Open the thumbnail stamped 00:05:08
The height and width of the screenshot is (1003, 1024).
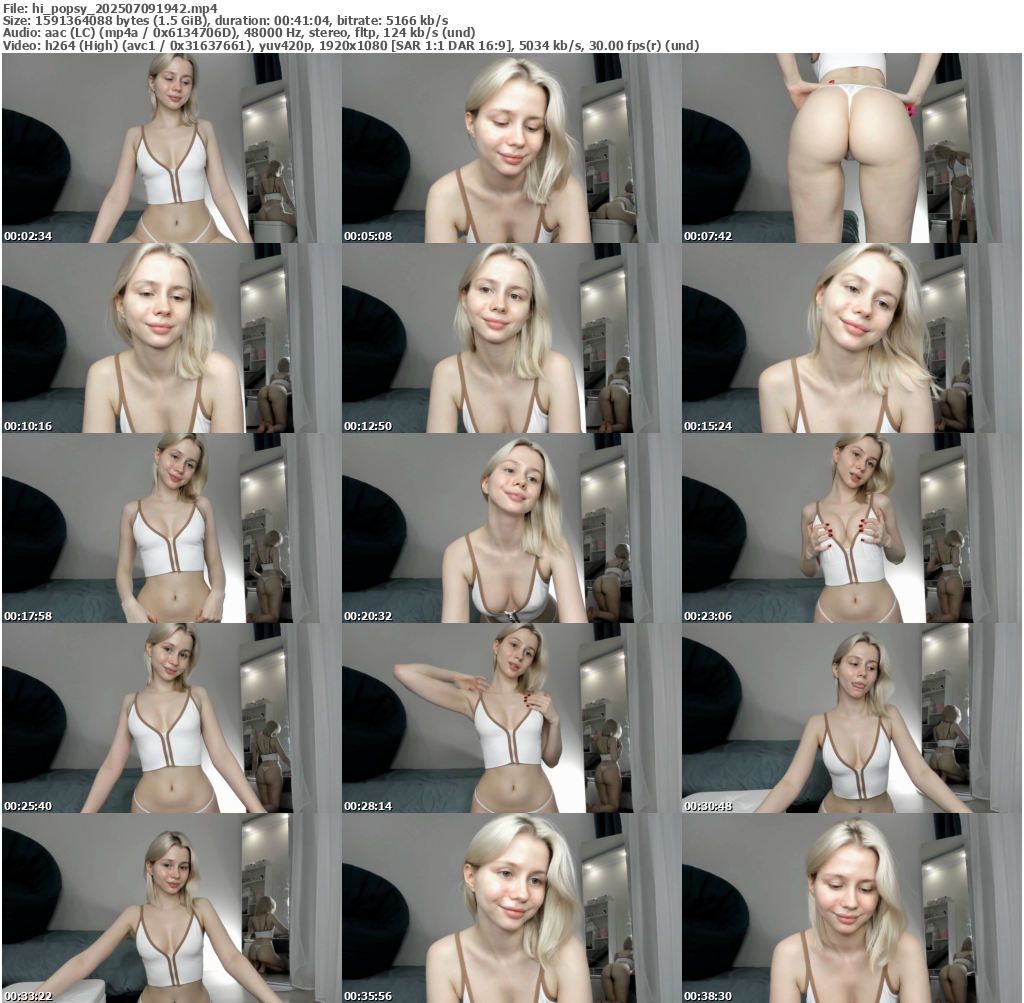511,148
